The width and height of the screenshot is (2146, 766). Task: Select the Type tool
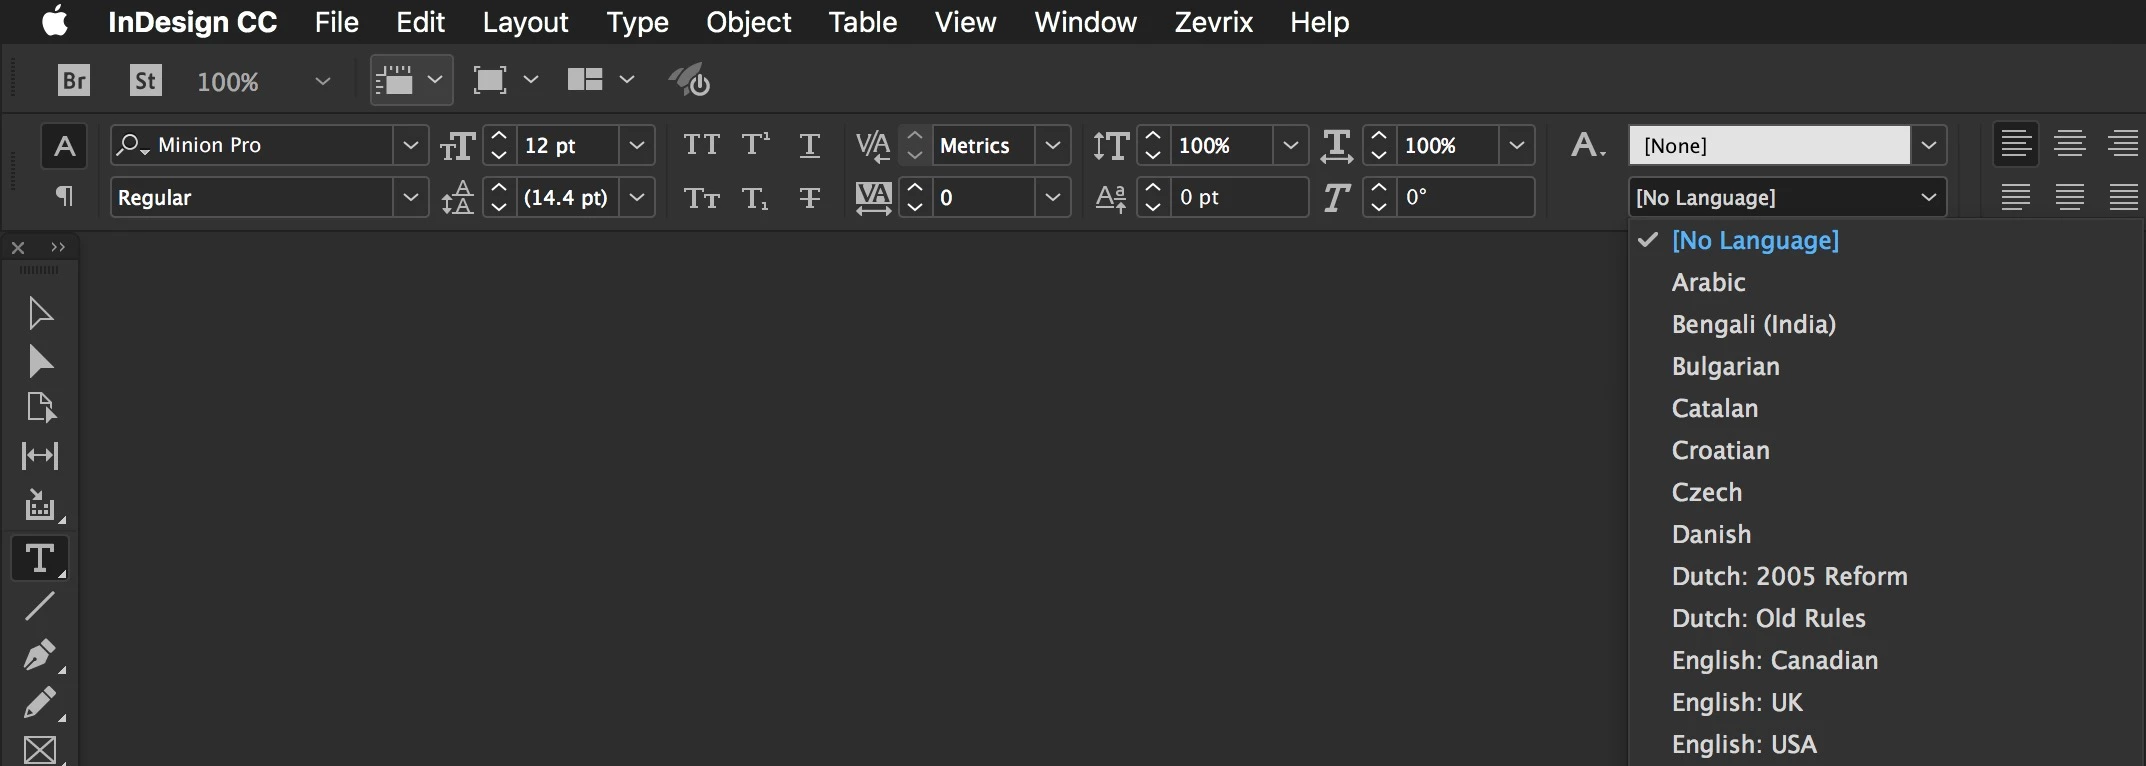coord(40,558)
